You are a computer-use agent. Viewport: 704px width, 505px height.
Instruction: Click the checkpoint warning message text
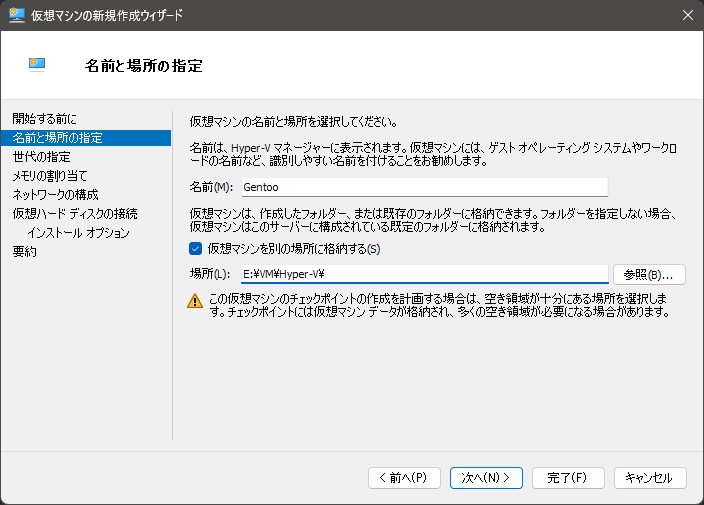pos(440,305)
